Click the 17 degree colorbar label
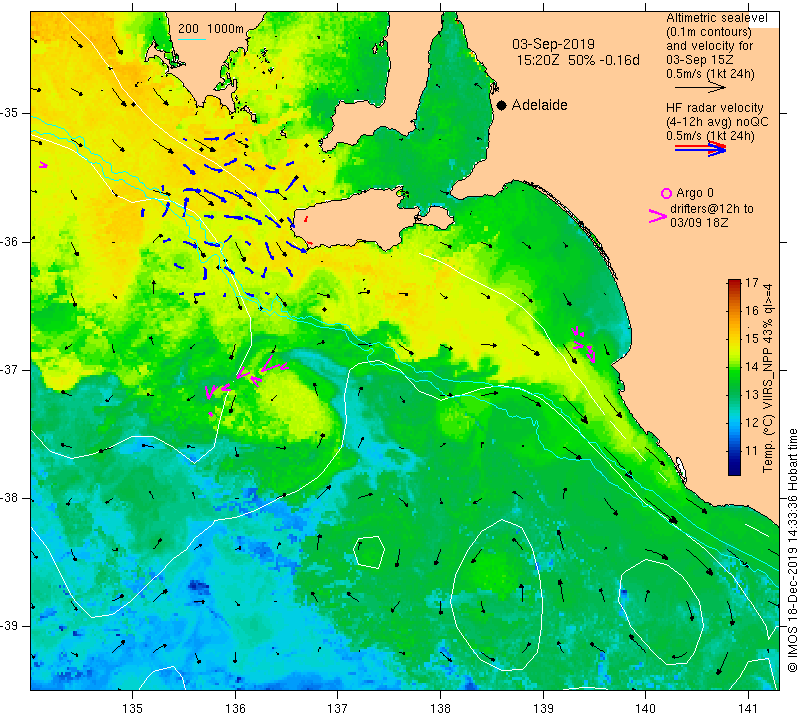Viewport: 800px width, 720px height. (x=752, y=283)
